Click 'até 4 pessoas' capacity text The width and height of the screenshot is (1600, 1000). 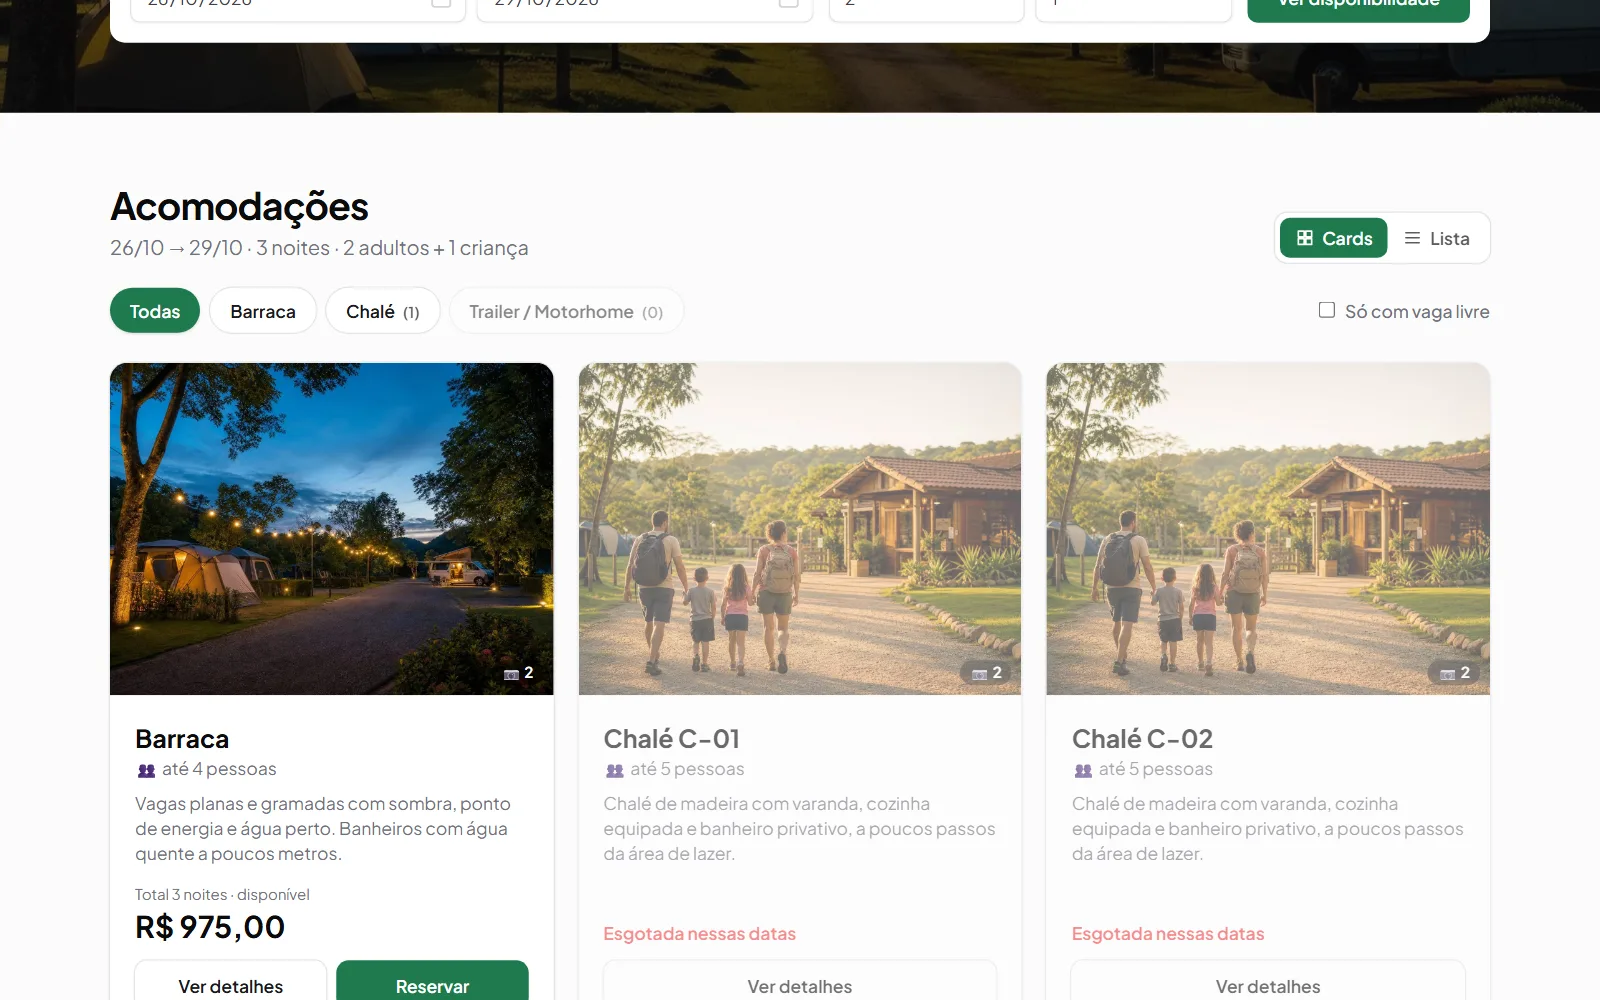click(x=219, y=769)
